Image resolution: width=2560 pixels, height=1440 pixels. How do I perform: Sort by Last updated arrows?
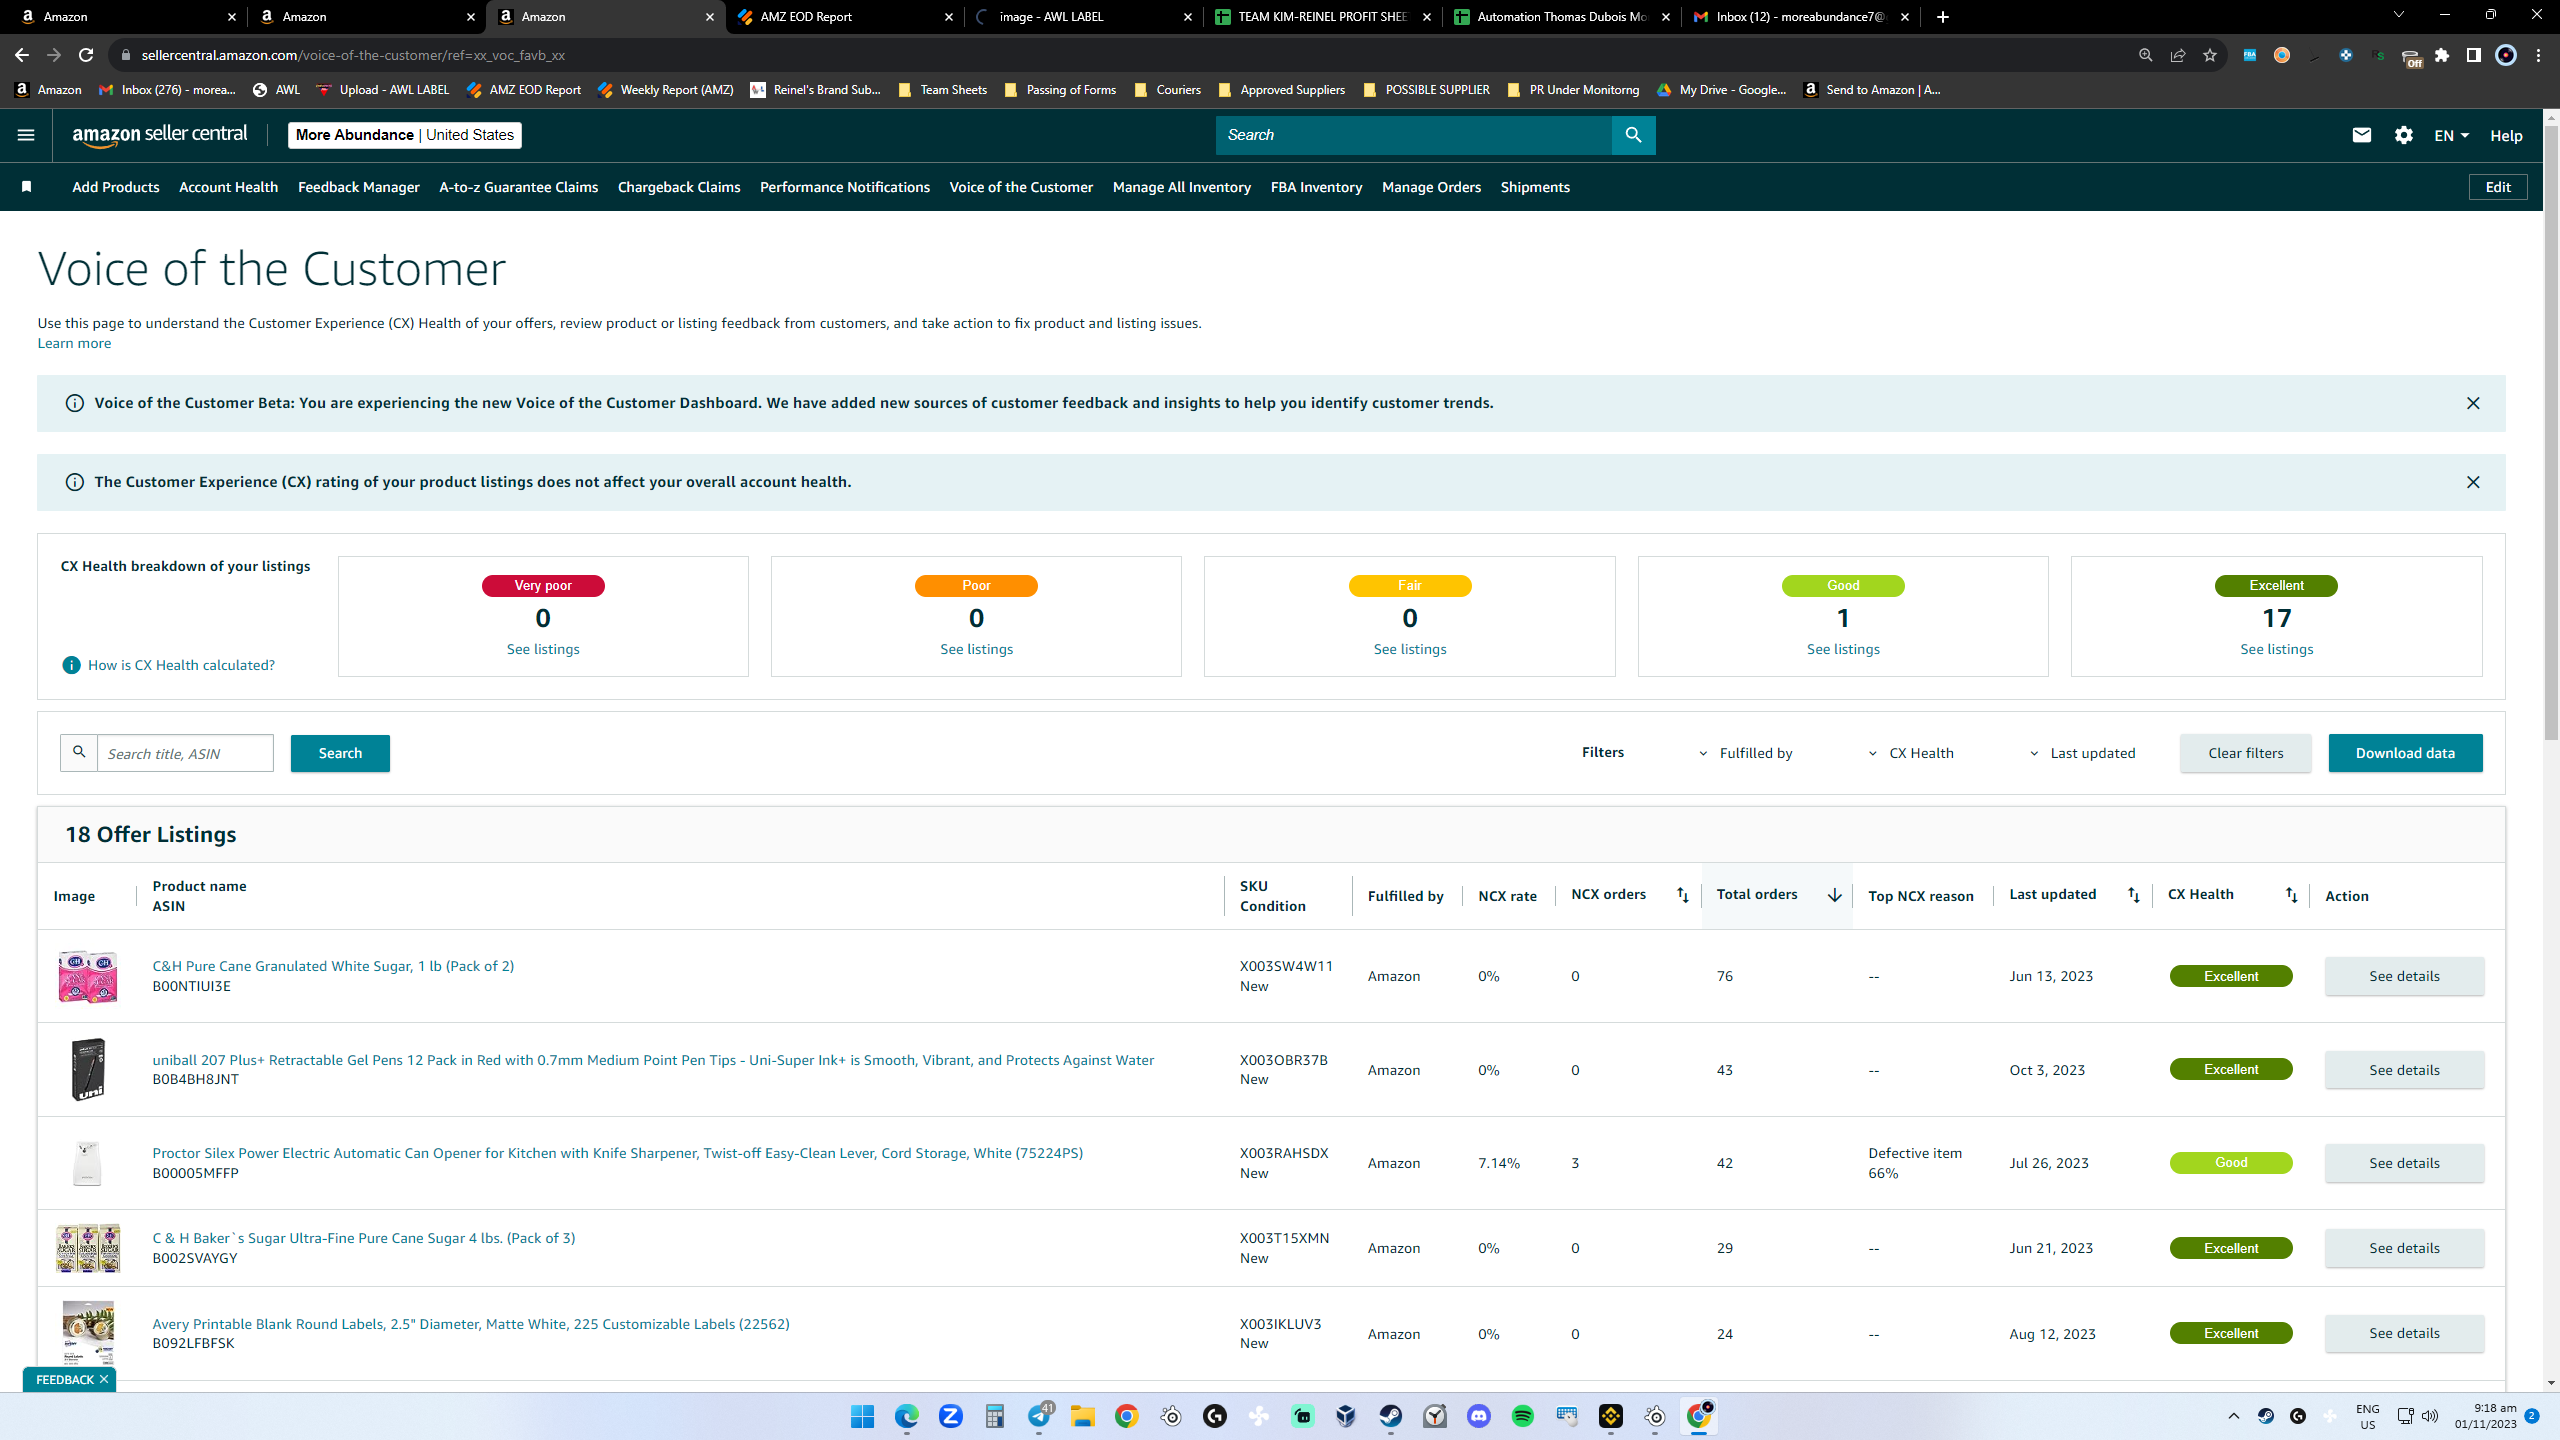(x=2134, y=895)
